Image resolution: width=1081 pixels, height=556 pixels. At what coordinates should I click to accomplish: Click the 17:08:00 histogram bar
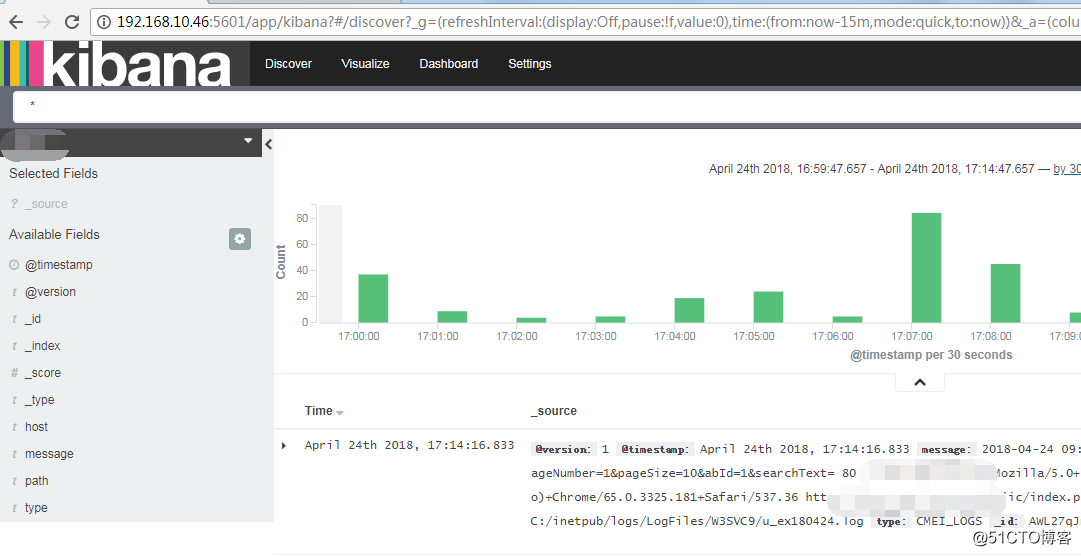pyautogui.click(x=1005, y=293)
